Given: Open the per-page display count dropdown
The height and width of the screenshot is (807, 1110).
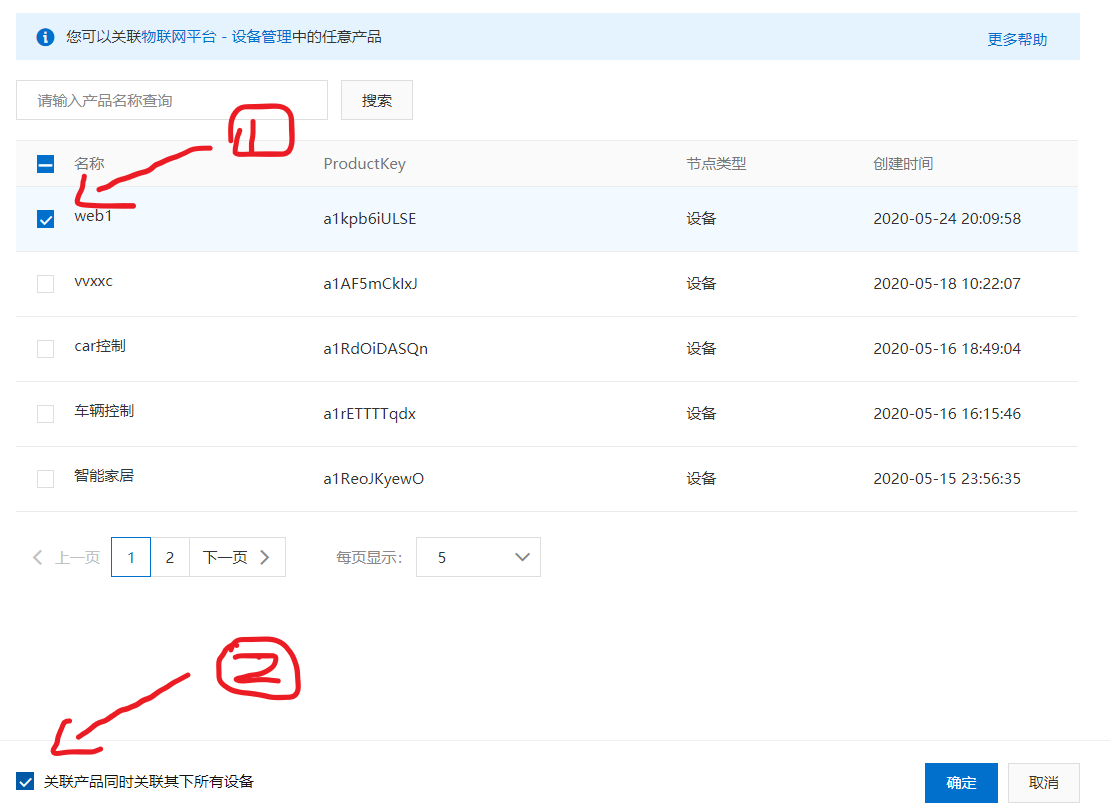Looking at the screenshot, I should point(478,557).
